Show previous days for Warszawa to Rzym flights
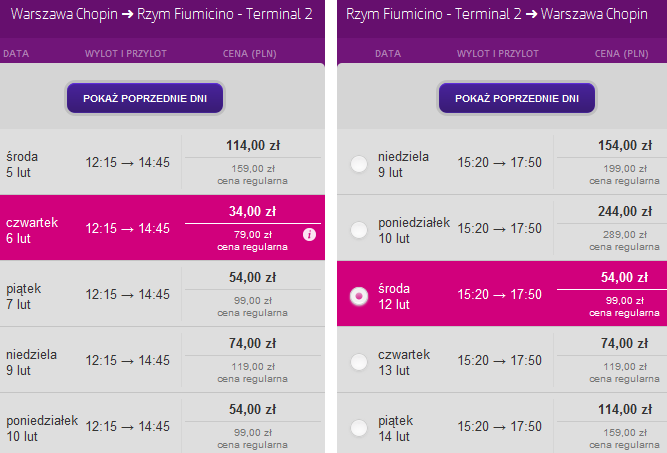The height and width of the screenshot is (453, 667). click(145, 98)
